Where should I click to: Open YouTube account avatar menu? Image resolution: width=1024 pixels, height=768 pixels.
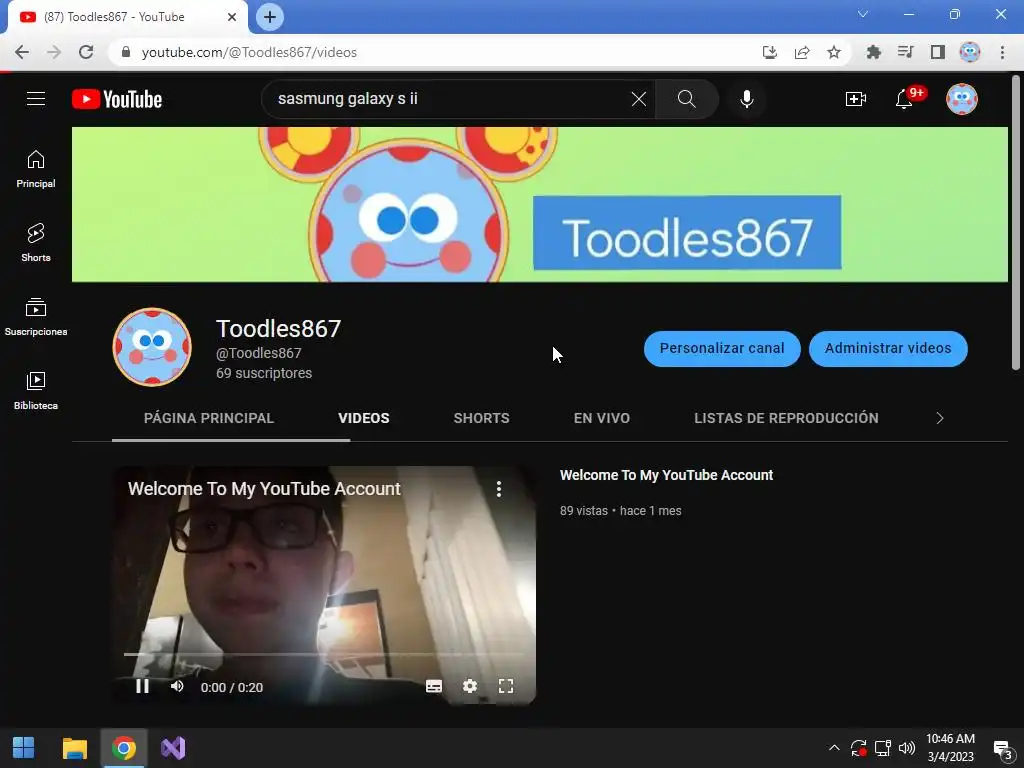pyautogui.click(x=962, y=99)
